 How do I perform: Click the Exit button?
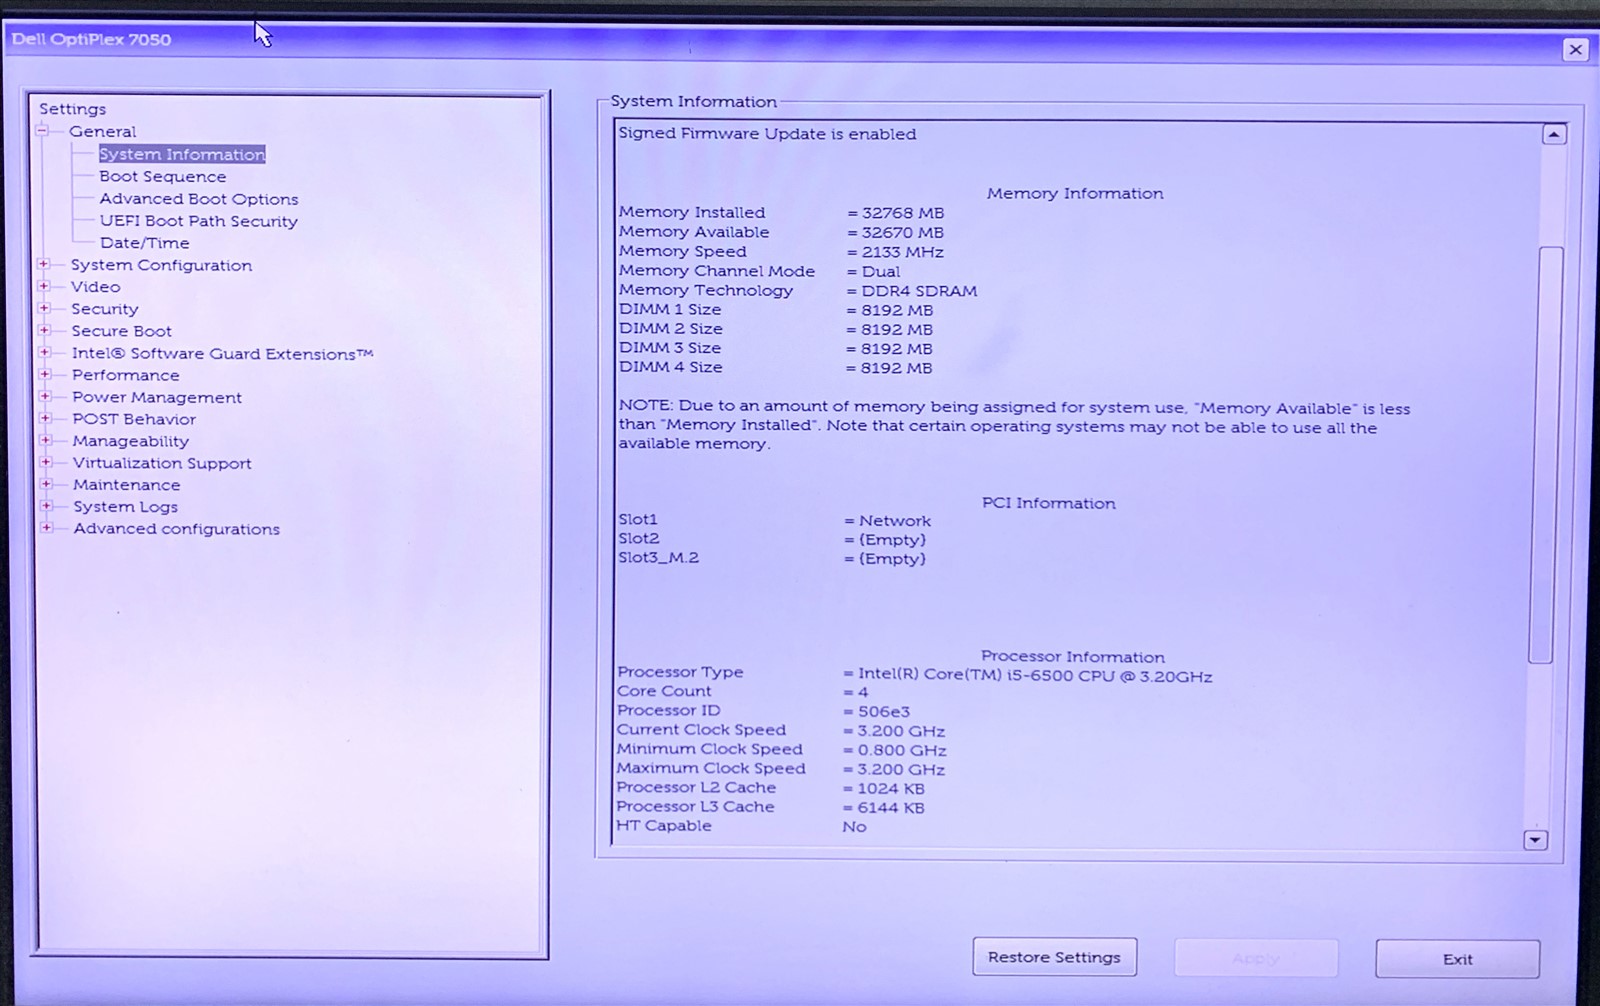coord(1457,959)
